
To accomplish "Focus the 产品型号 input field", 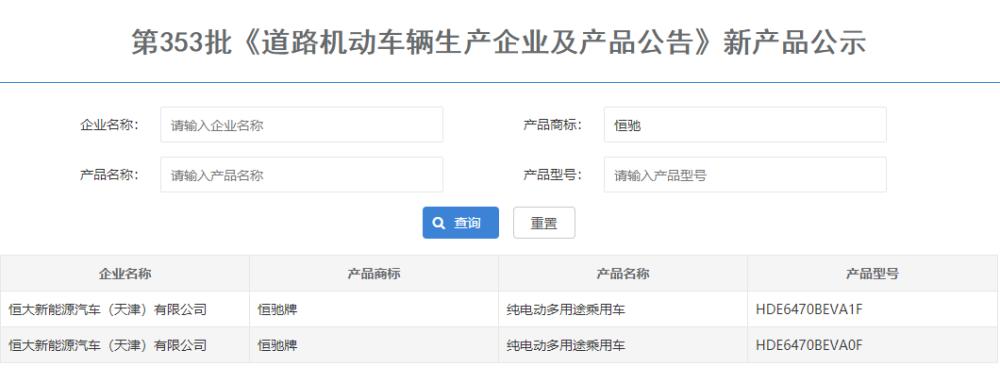I will click(x=745, y=175).
